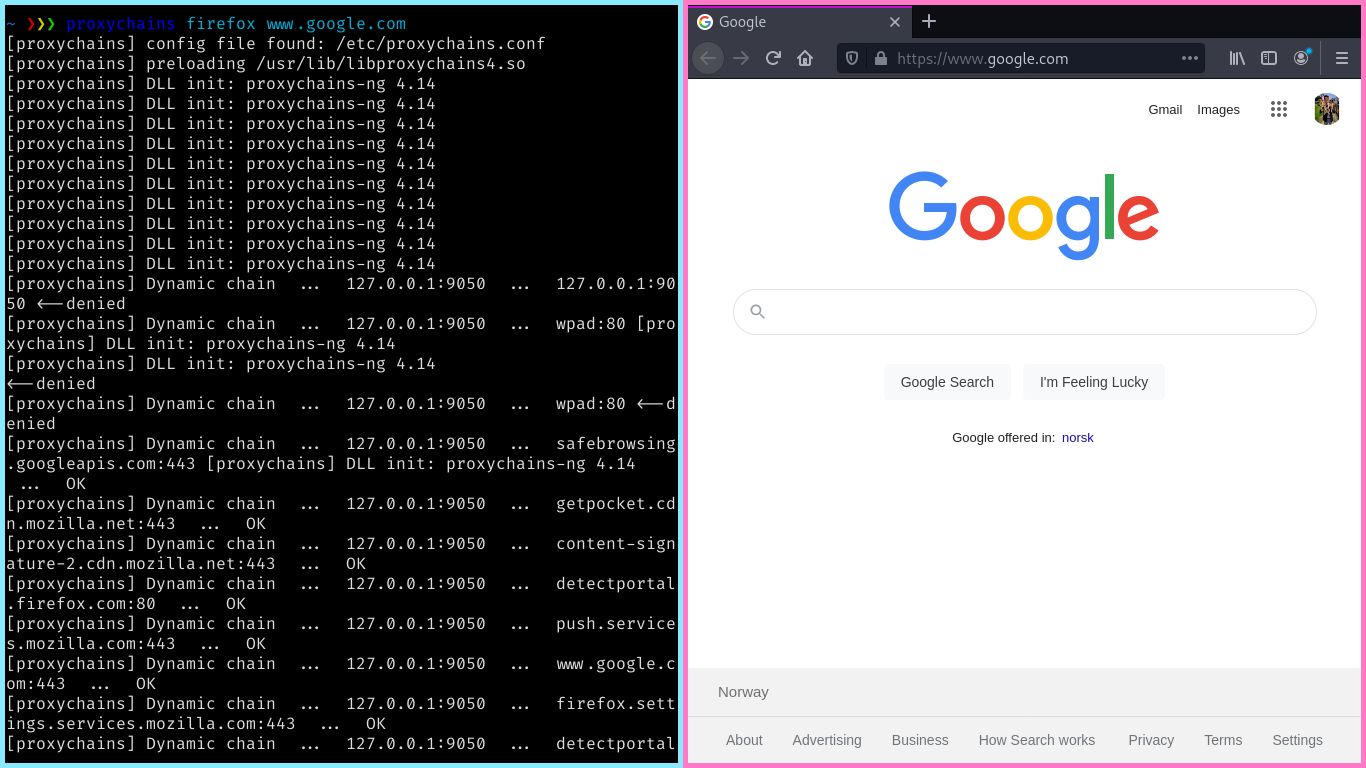Viewport: 1366px width, 768px height.
Task: Open the Gmail link
Action: [1165, 109]
